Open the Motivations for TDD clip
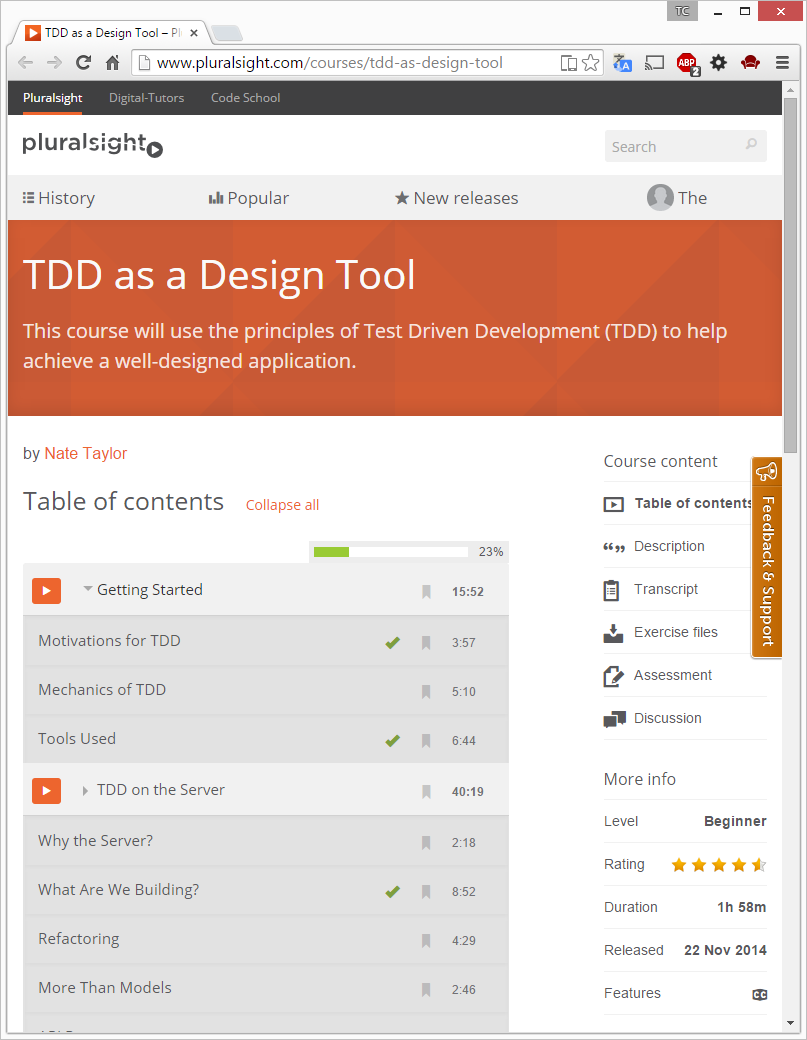 pos(109,641)
